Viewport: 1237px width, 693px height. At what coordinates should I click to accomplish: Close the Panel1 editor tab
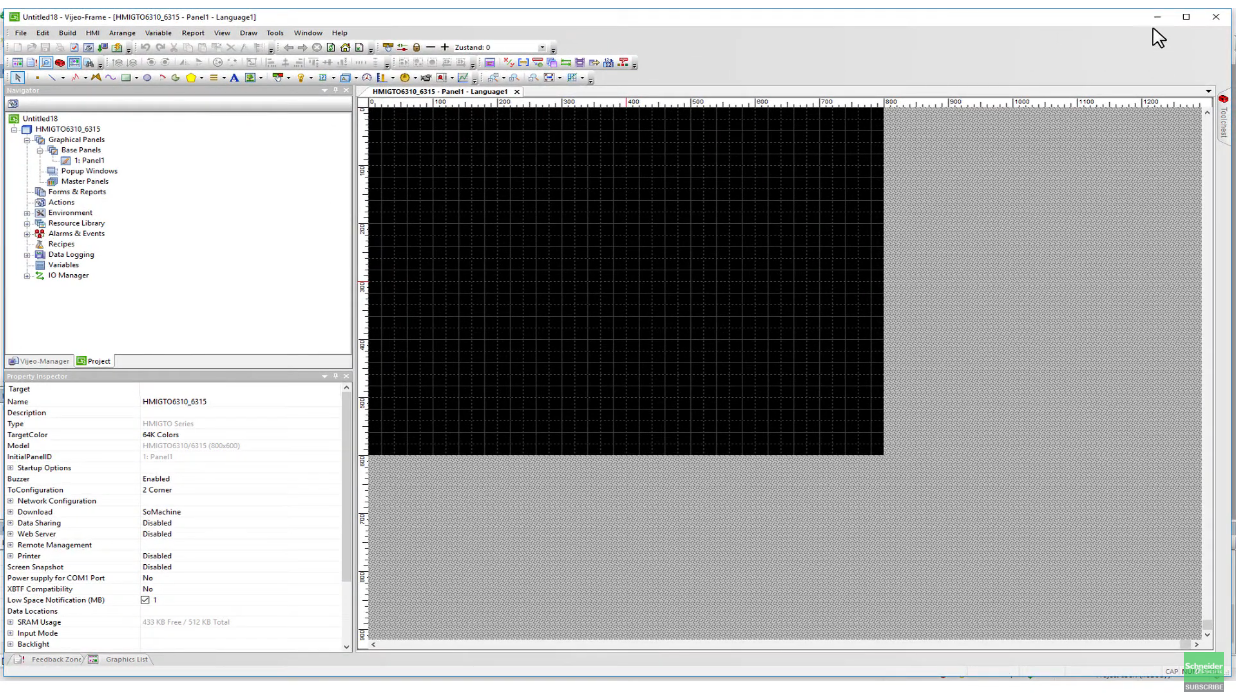pos(517,91)
